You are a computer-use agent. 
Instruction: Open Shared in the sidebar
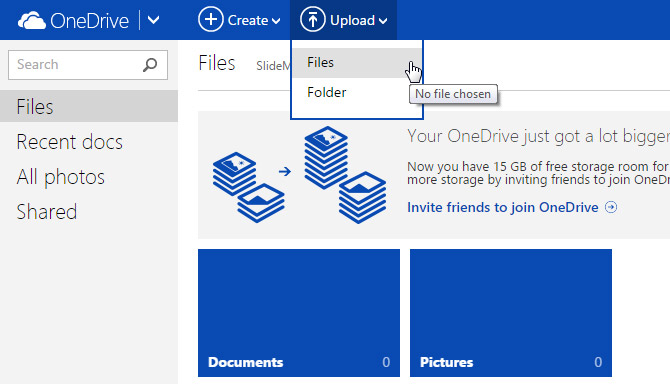click(47, 212)
